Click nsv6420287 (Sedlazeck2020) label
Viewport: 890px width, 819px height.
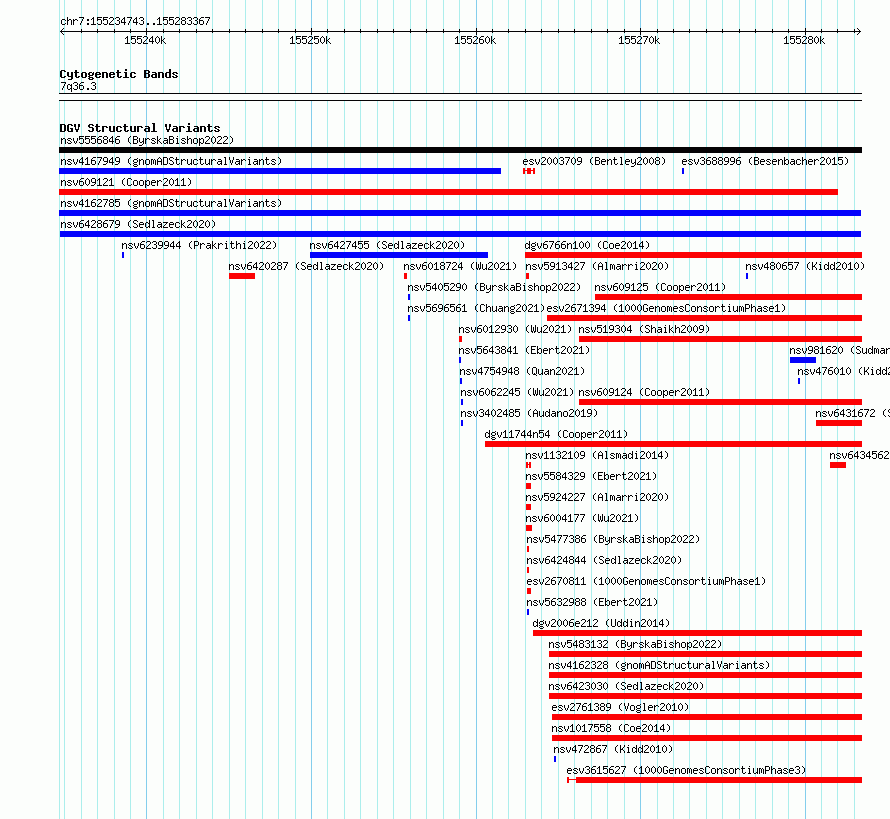pyautogui.click(x=306, y=266)
